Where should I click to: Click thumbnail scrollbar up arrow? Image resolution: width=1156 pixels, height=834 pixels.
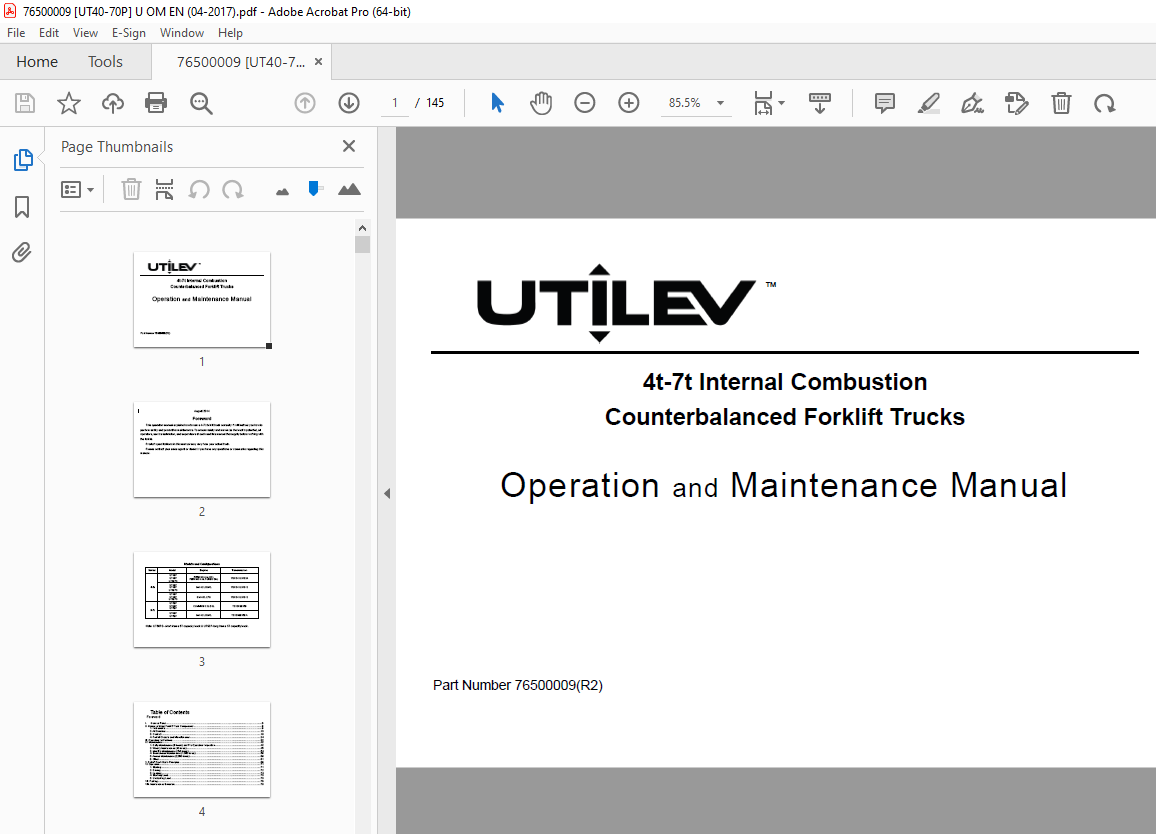[362, 228]
